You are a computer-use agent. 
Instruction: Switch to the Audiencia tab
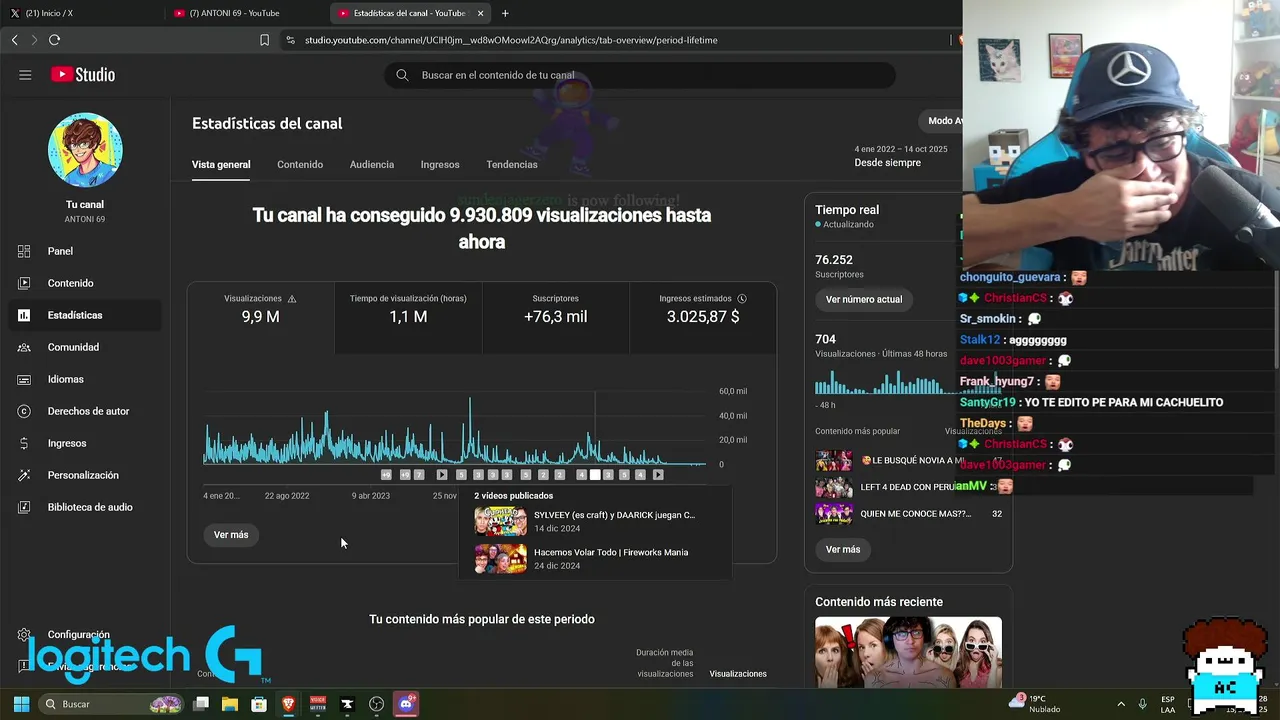[372, 164]
